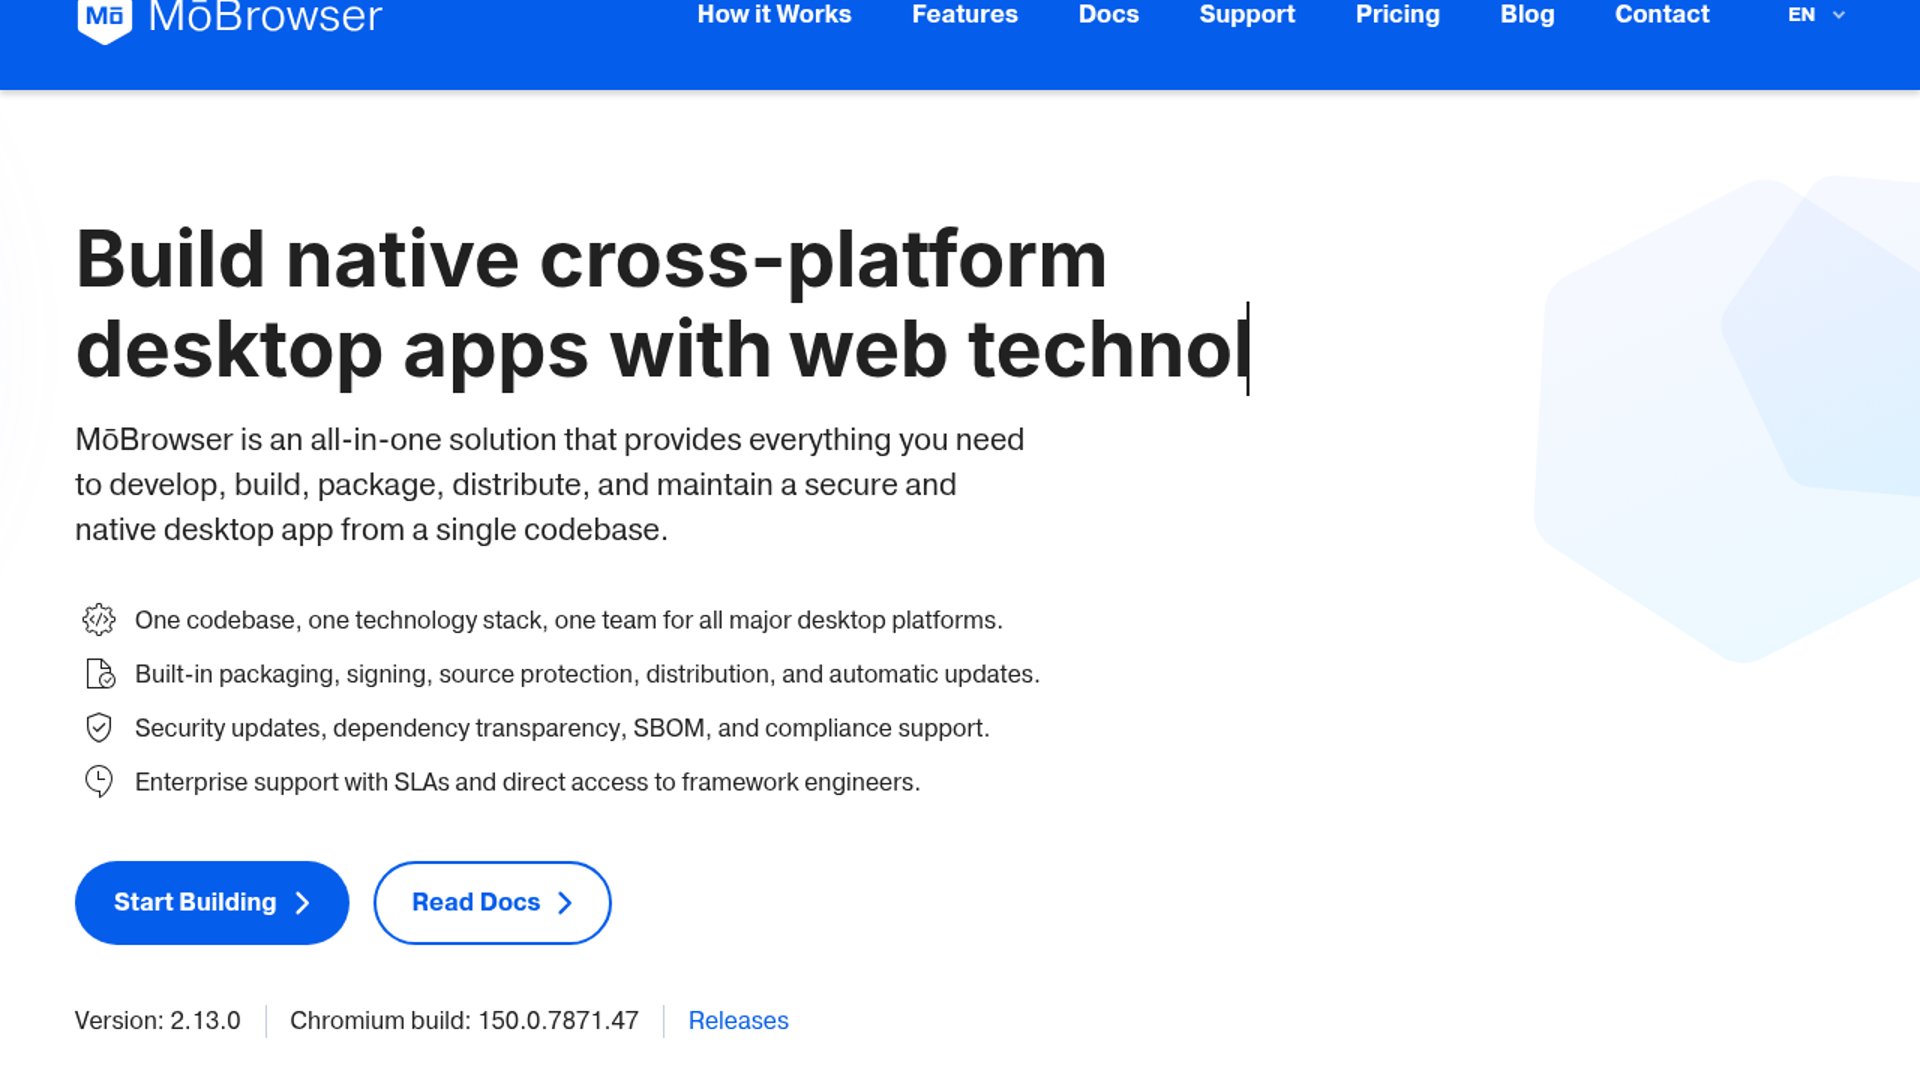Click the Start Building button
The width and height of the screenshot is (1920, 1080).
212,903
